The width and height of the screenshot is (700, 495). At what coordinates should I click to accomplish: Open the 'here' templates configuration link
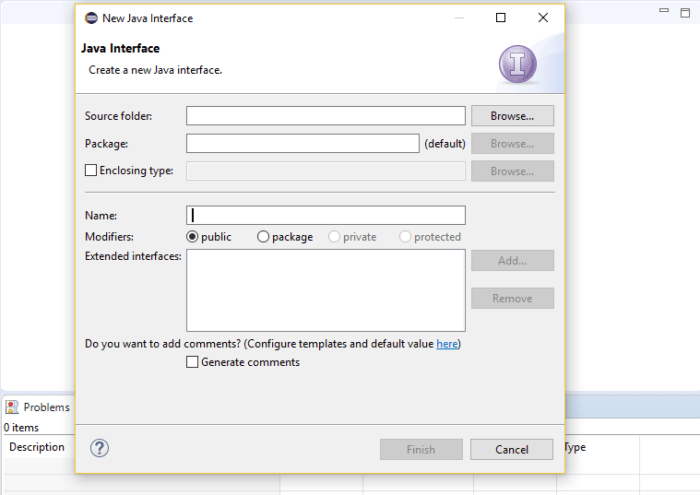(x=447, y=344)
